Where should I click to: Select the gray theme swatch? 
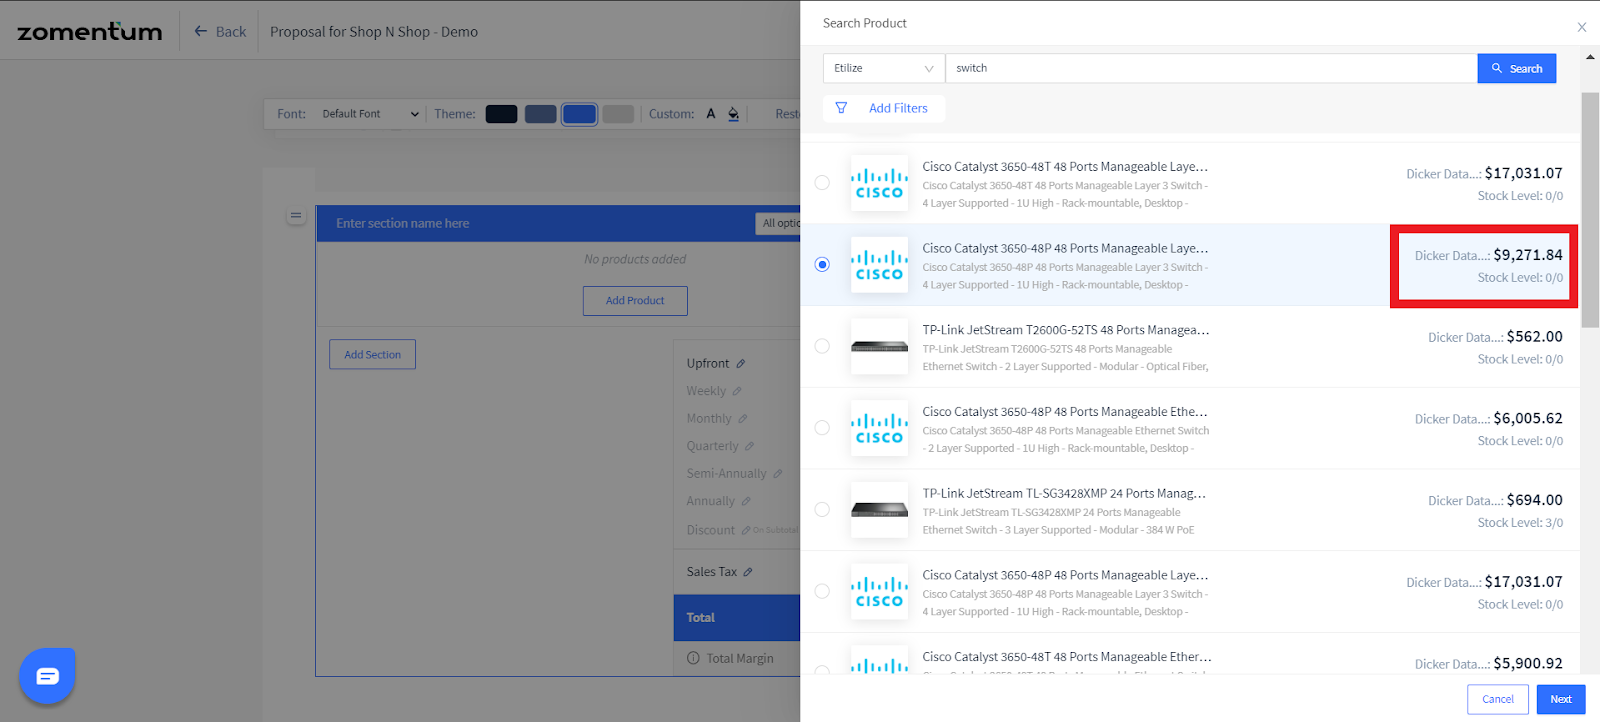(618, 114)
